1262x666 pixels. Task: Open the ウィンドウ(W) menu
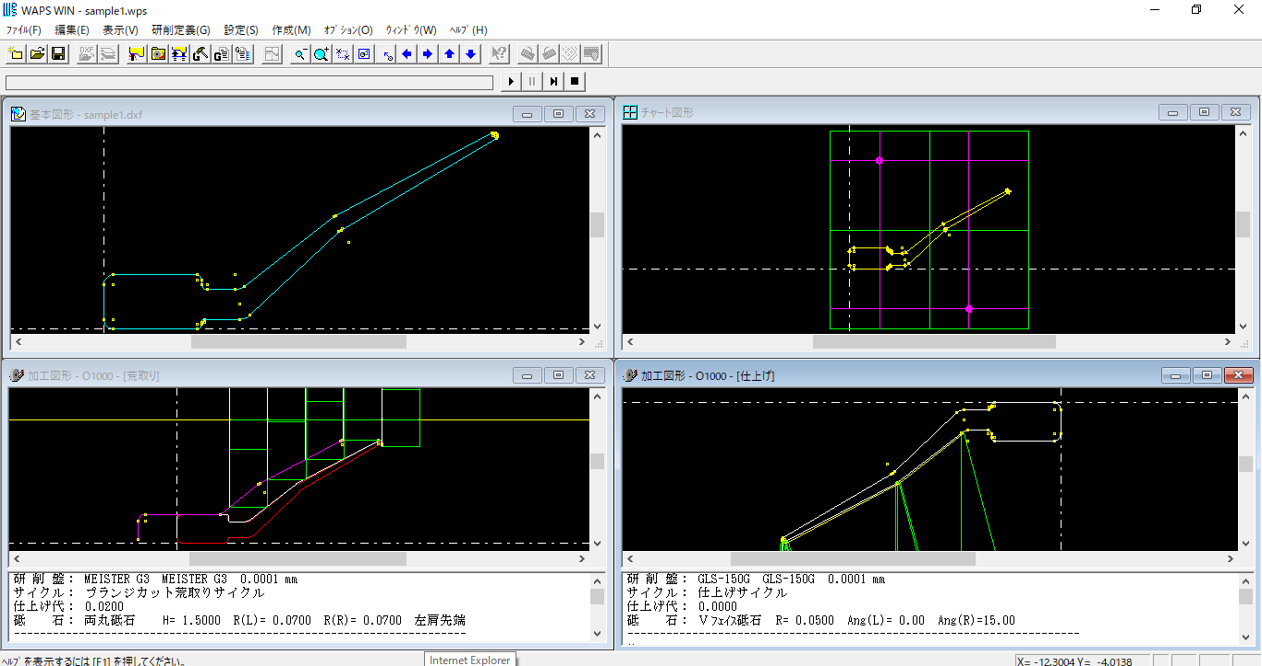pyautogui.click(x=411, y=30)
